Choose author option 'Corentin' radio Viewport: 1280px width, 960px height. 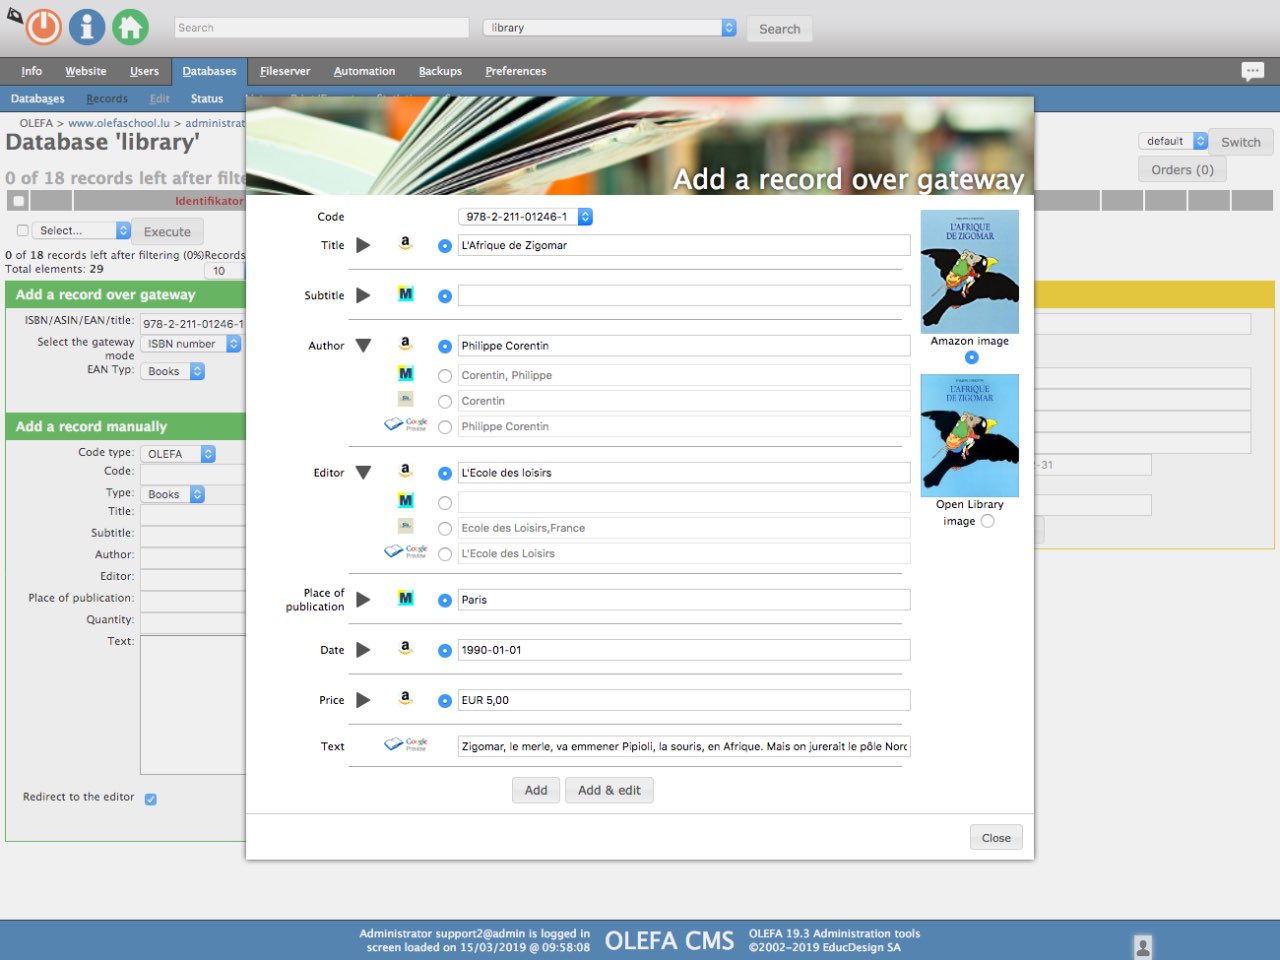[x=445, y=402]
